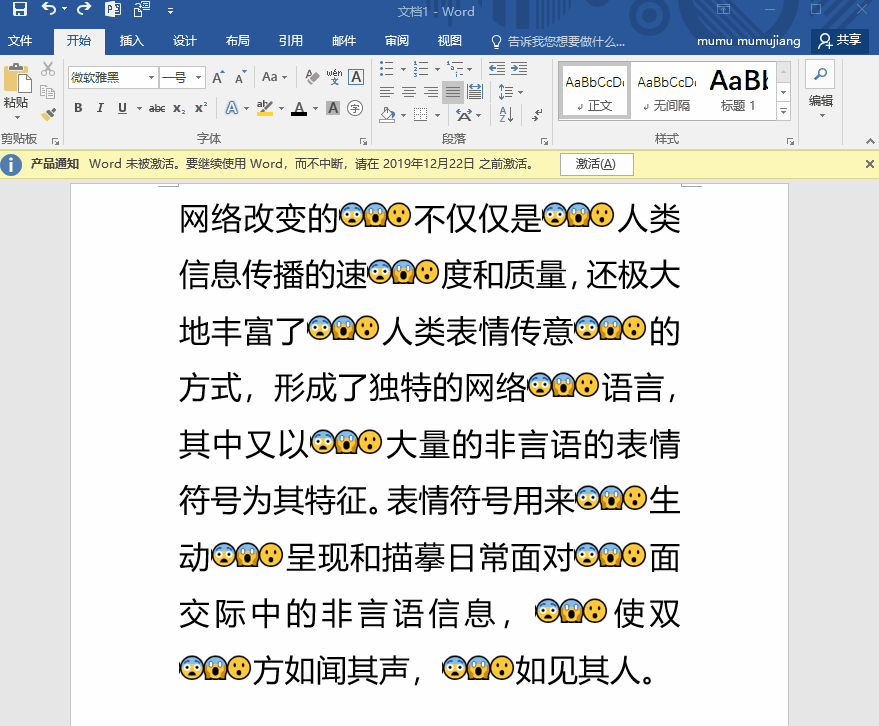Expand the borders dropdown arrow
The width and height of the screenshot is (879, 726).
[437, 115]
